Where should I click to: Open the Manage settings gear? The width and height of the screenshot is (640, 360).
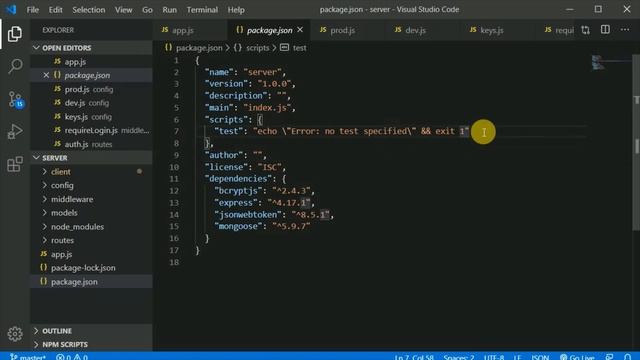pos(15,333)
